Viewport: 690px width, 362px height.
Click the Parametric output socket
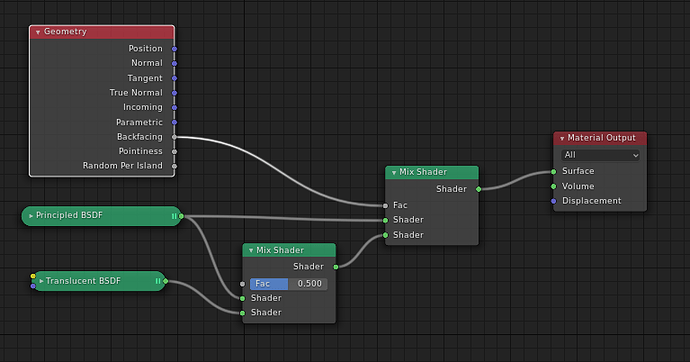point(174,122)
